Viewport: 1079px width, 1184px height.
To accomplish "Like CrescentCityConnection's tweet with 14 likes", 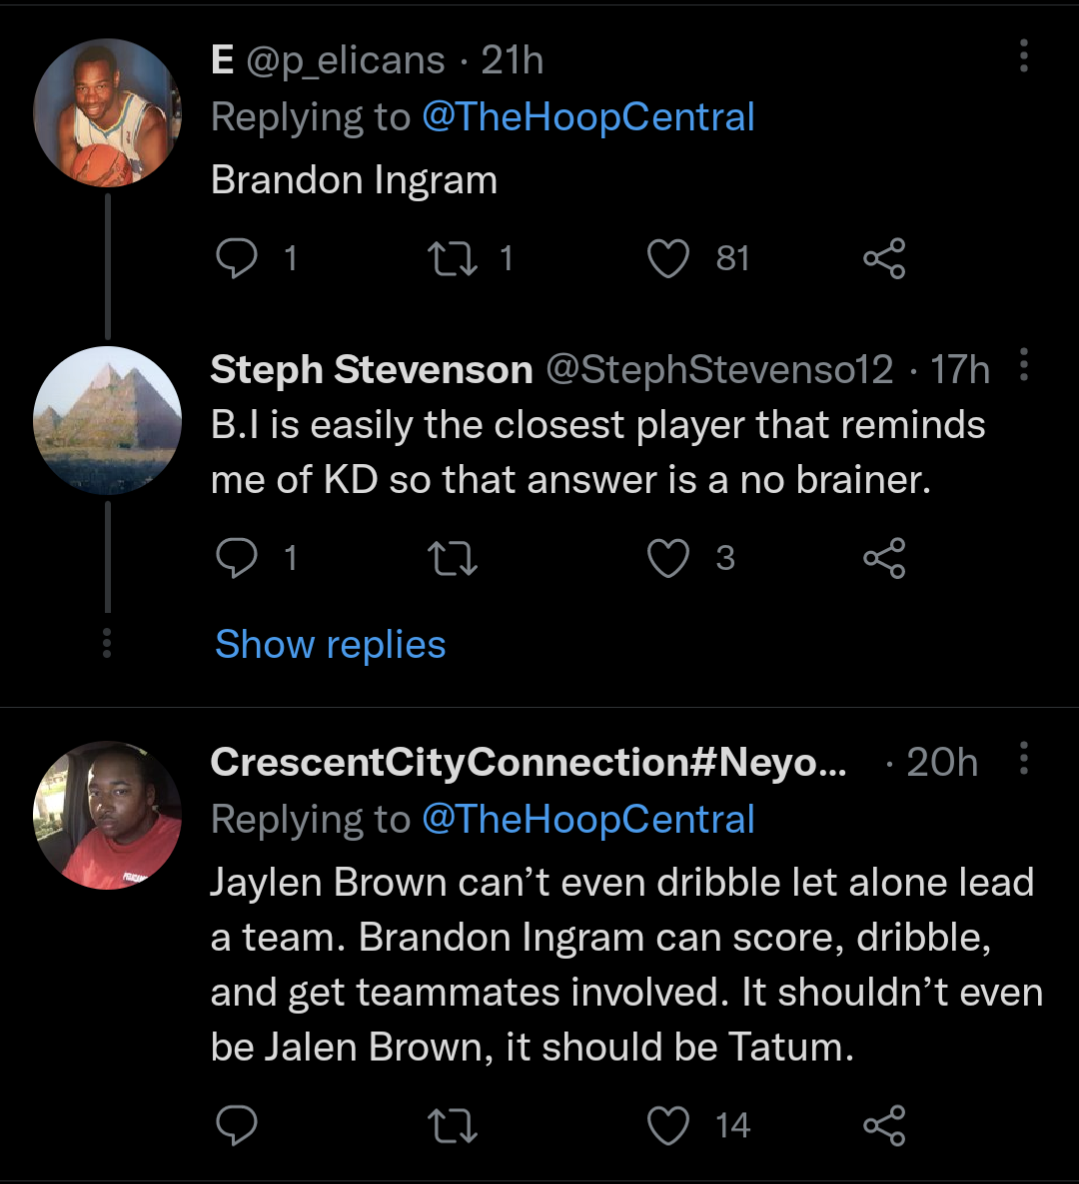I will pos(668,1125).
